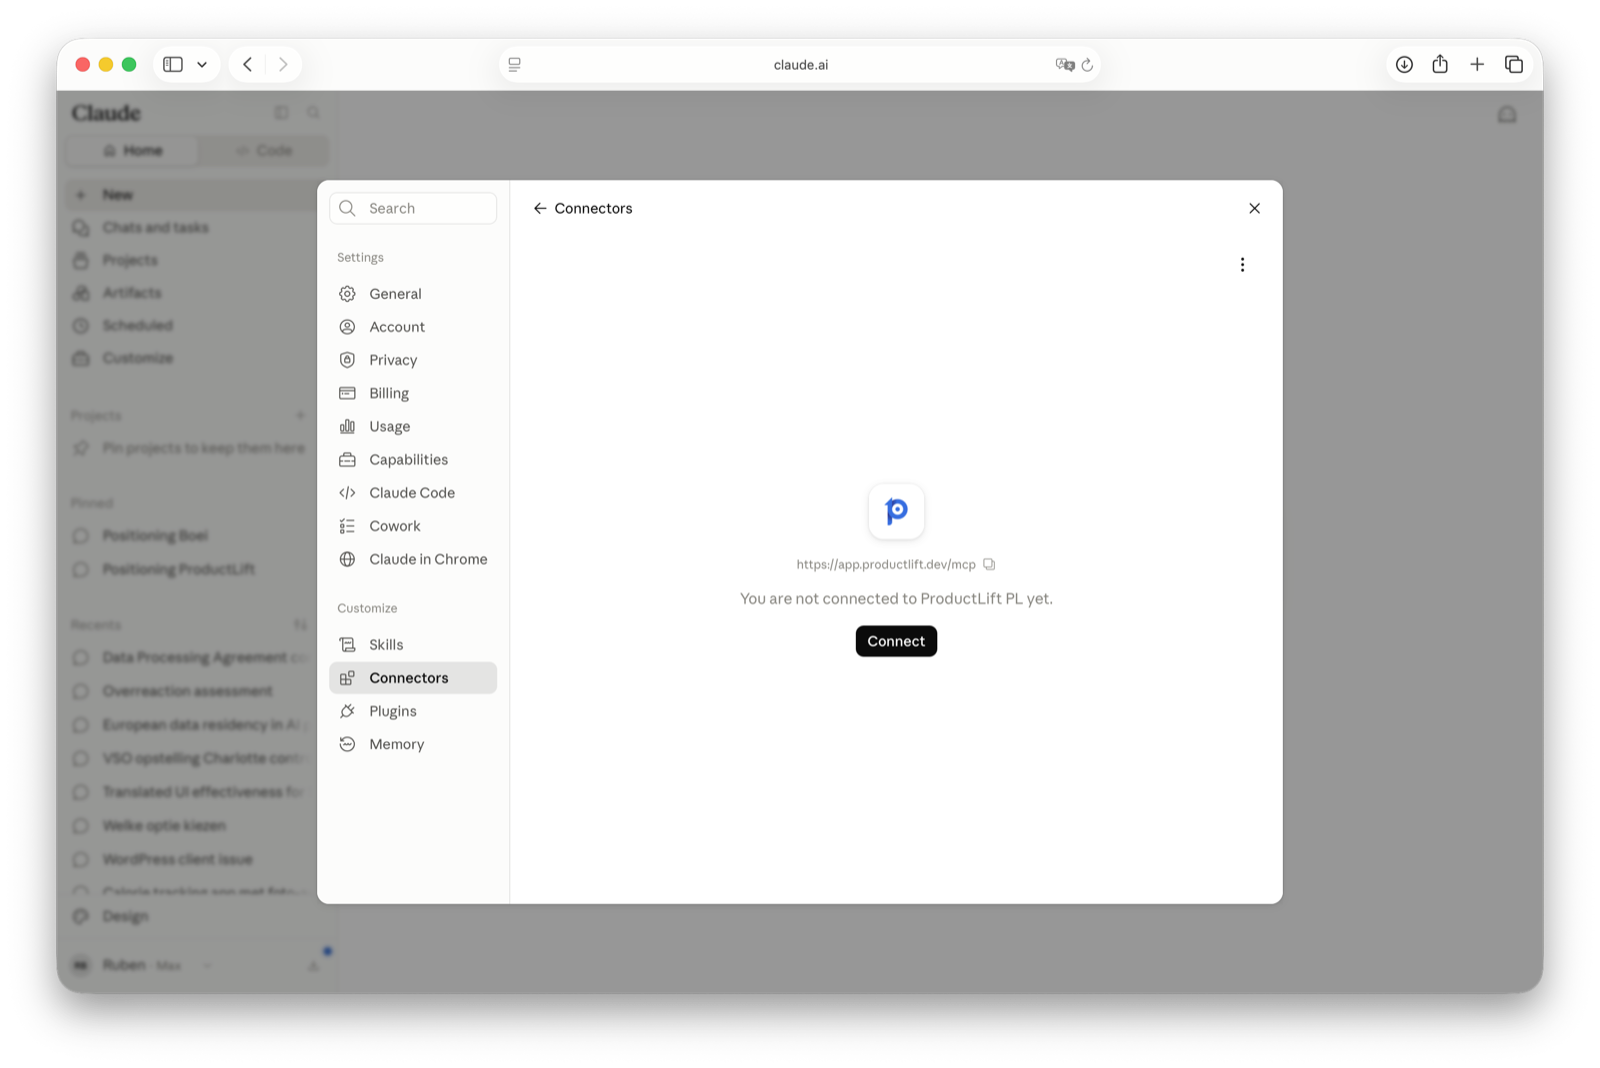This screenshot has height=1068, width=1600.
Task: Click the Safari share icon
Action: (x=1440, y=64)
